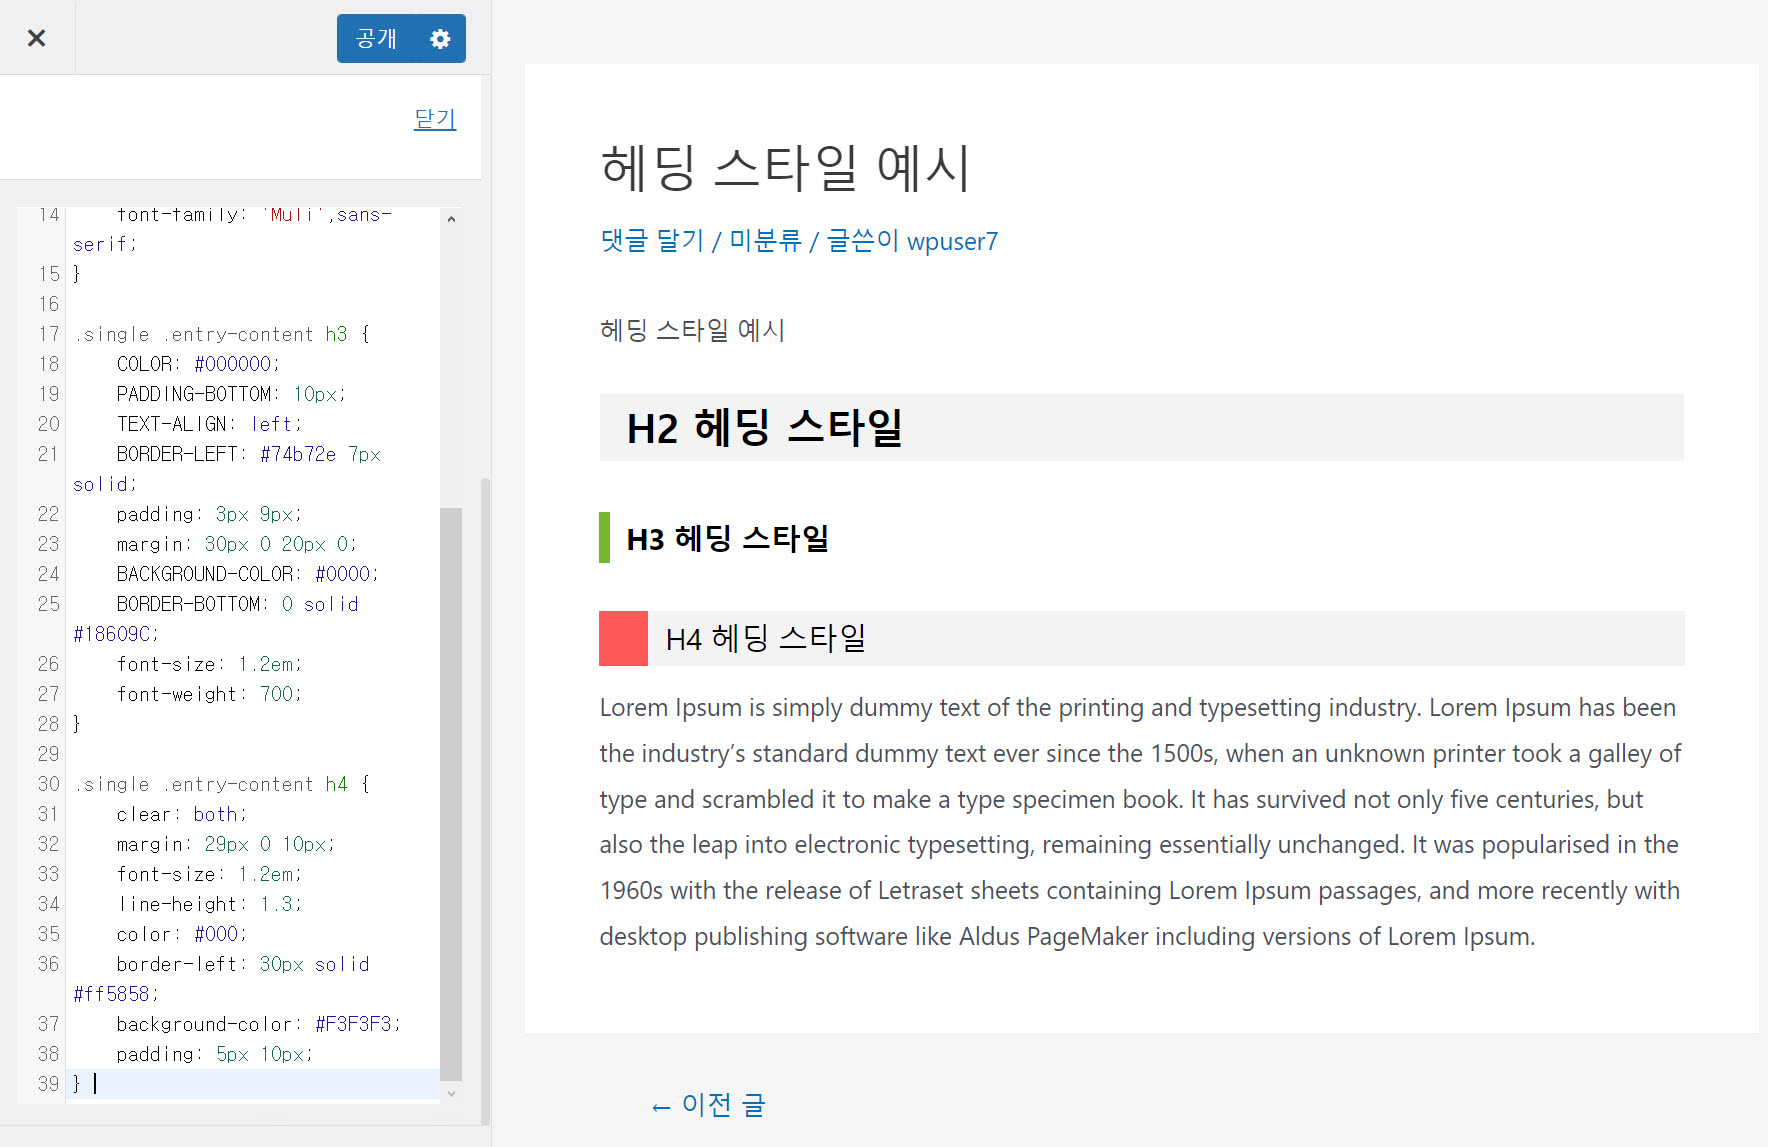Click the down arrow on the editor scrollbar

click(452, 1093)
